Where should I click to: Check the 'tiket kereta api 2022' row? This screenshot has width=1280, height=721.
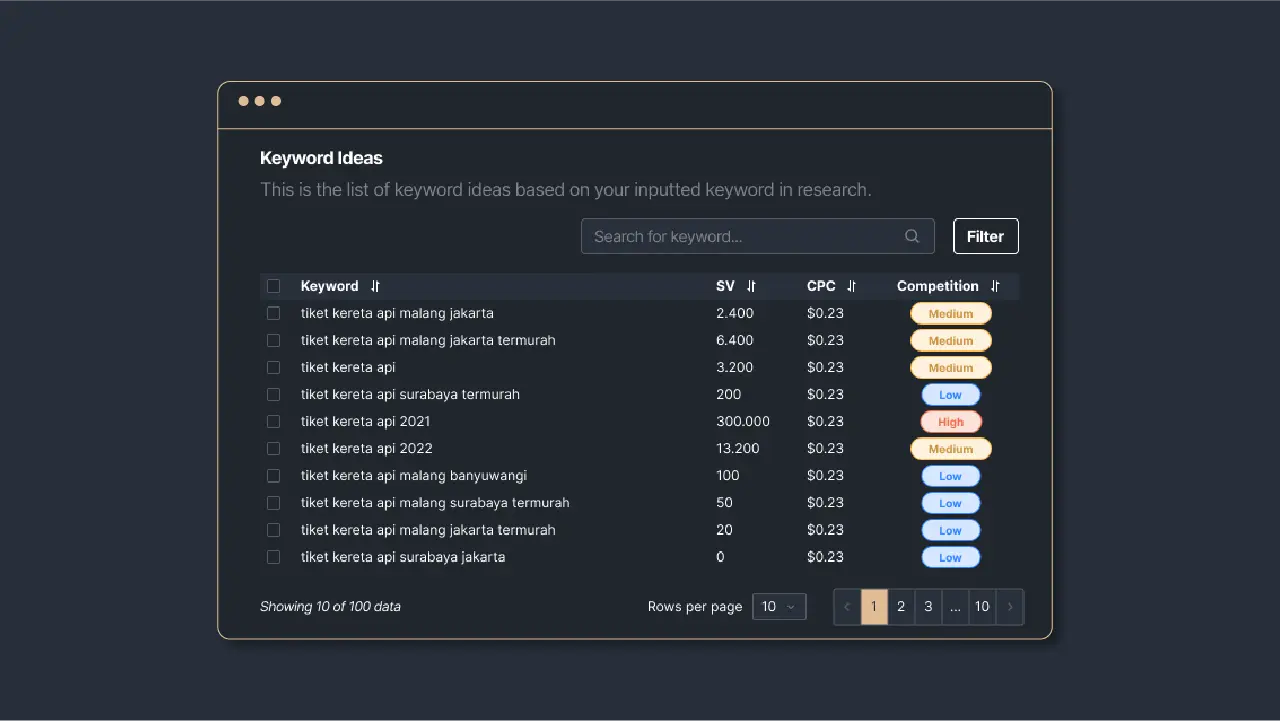click(273, 448)
